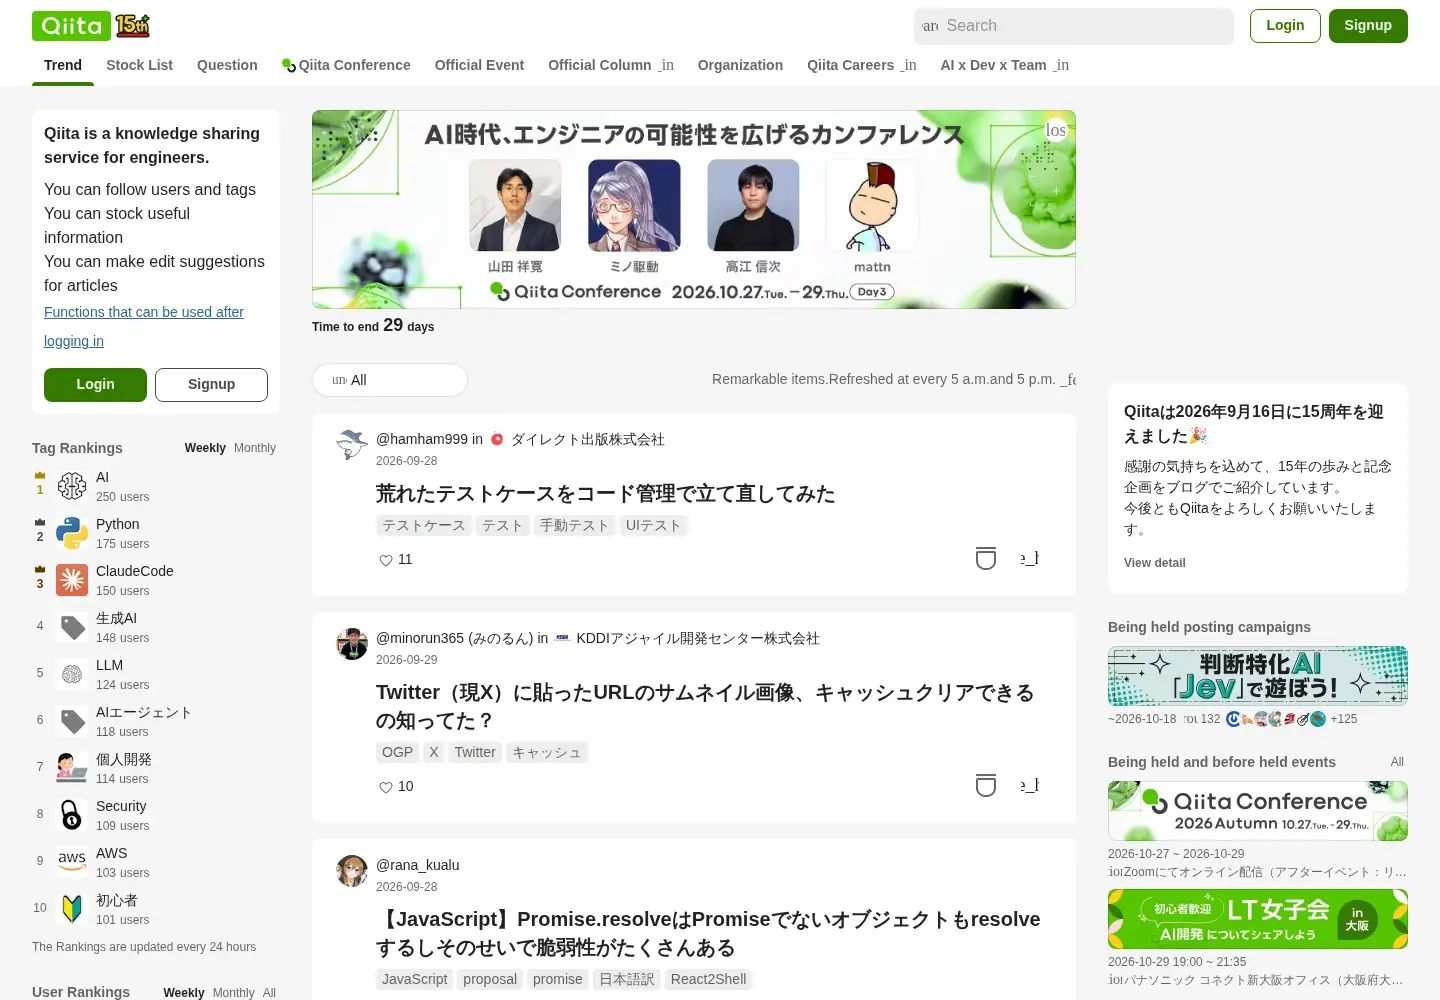Like the Twitter URL thumbnail article
The image size is (1440, 1000).
386,787
